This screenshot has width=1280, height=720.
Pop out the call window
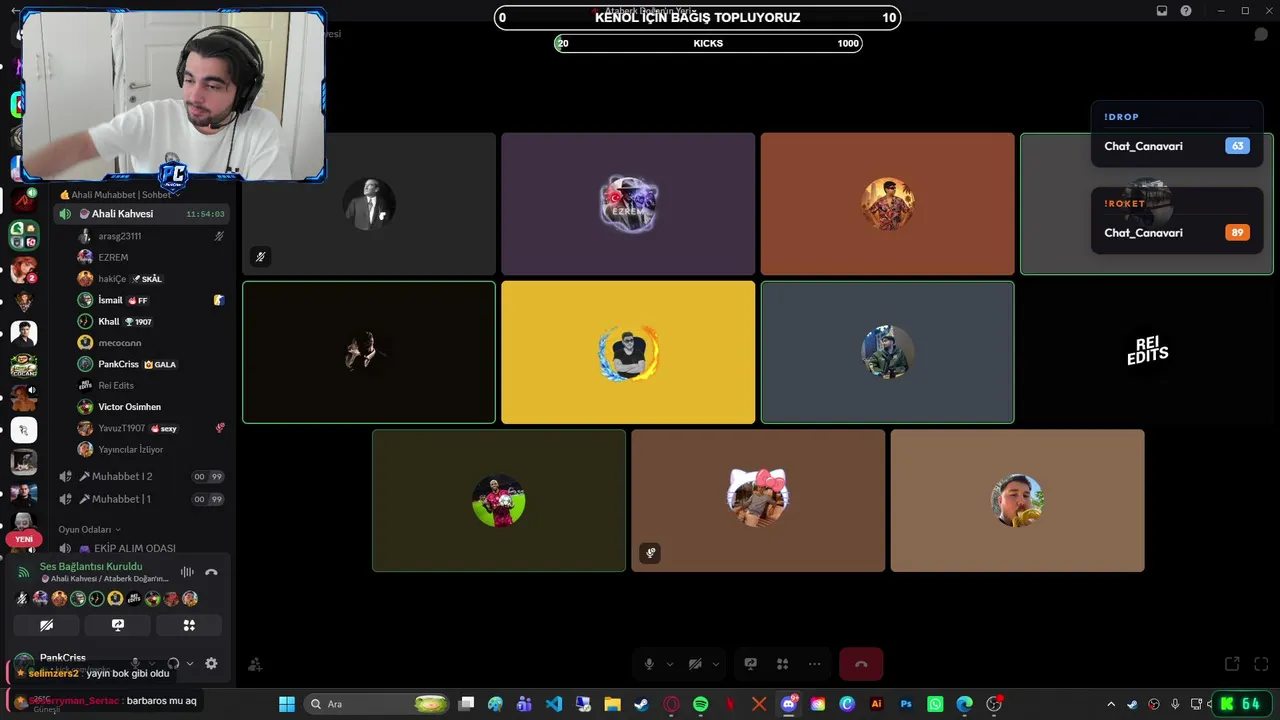coord(1232,664)
